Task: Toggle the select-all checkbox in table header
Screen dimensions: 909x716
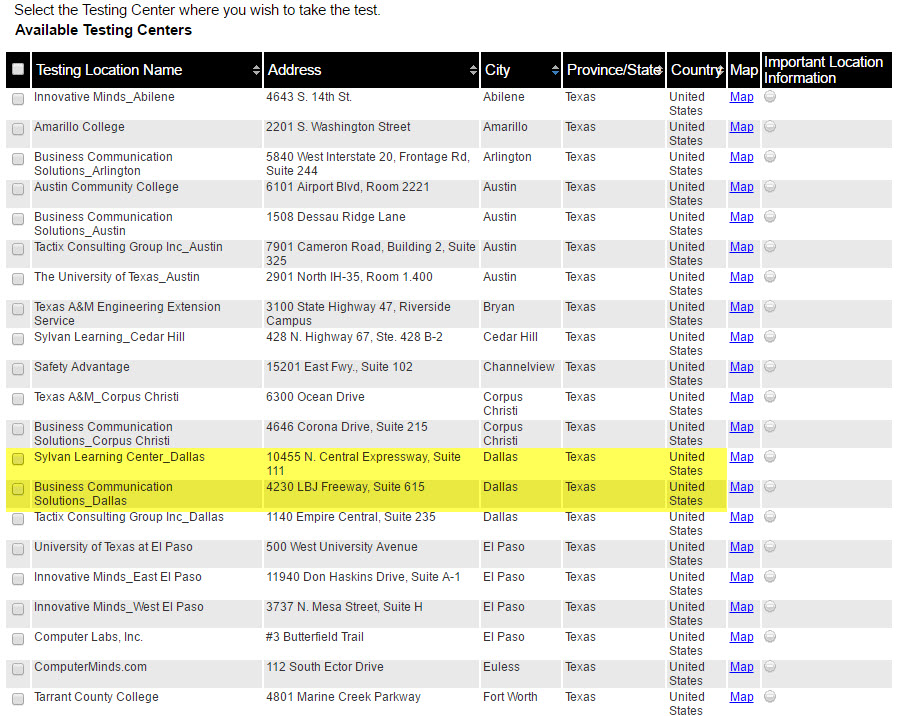Action: tap(18, 69)
